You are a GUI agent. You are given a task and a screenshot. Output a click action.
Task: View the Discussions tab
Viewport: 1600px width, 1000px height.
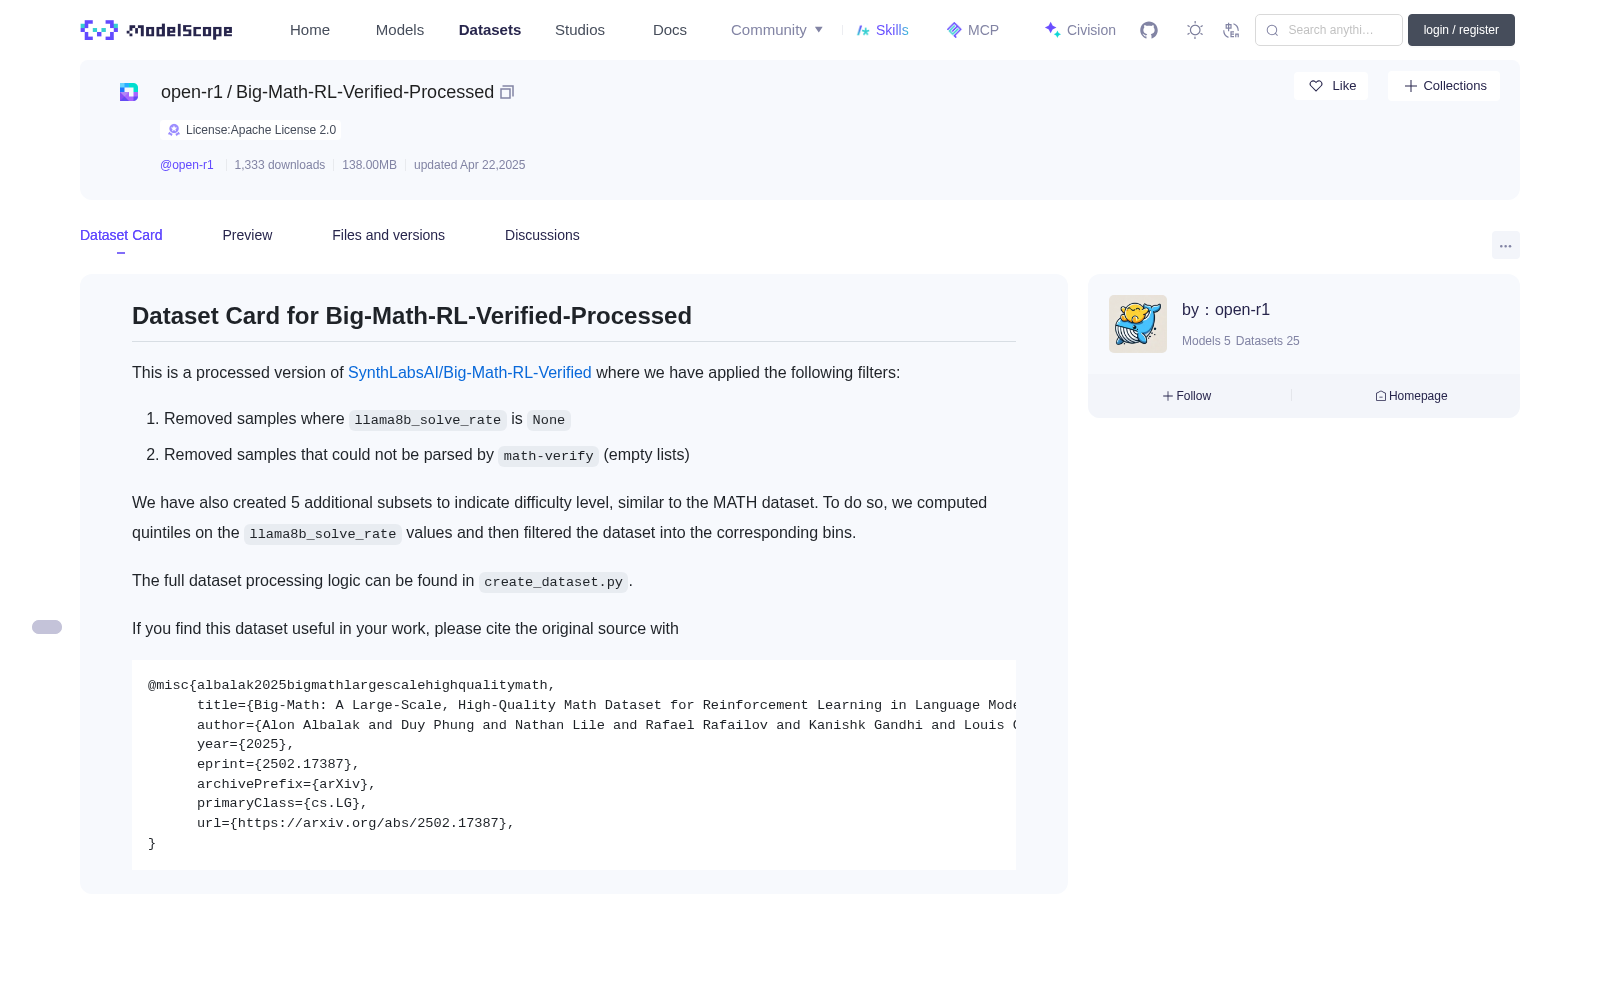[542, 235]
